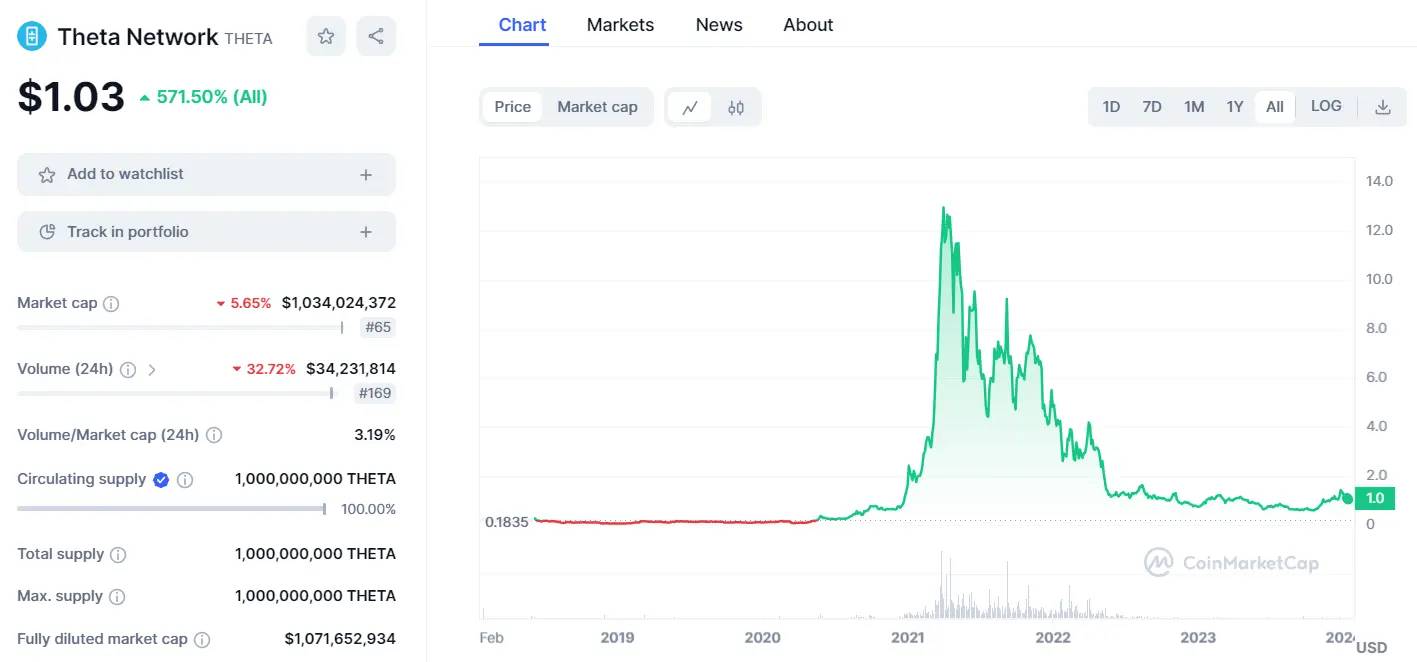This screenshot has height=662, width=1417.
Task: Track Theta Network in portfolio
Action: click(x=206, y=232)
